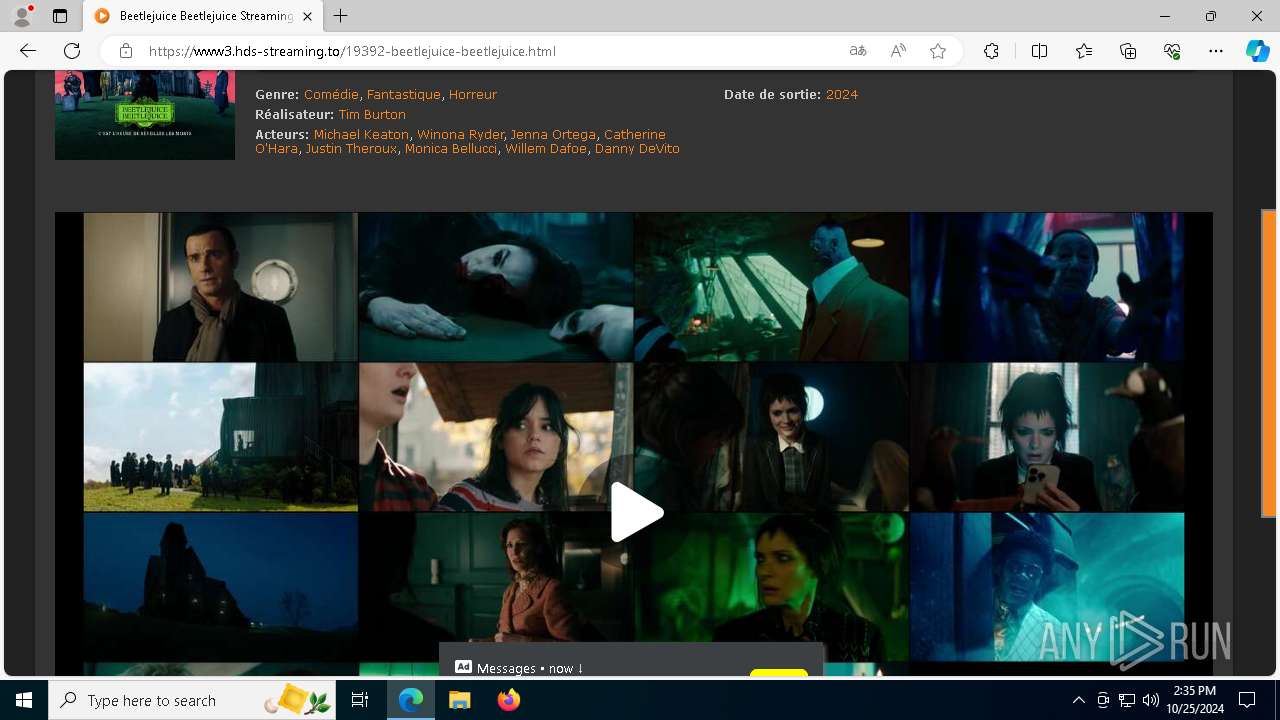1280x720 pixels.
Task: Open Browser essentials heart icon
Action: point(1172,51)
